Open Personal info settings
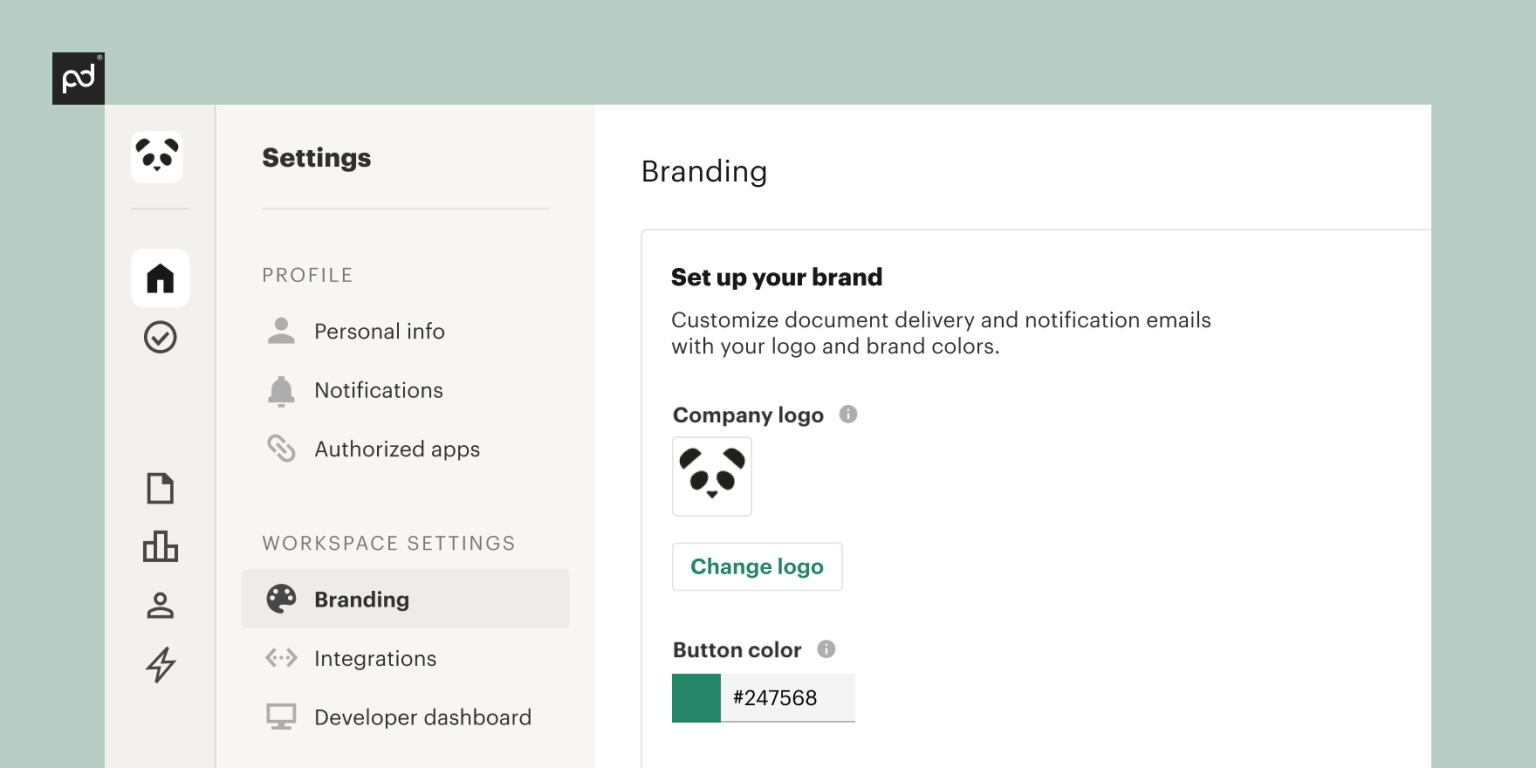Viewport: 1536px width, 768px height. pyautogui.click(x=381, y=331)
